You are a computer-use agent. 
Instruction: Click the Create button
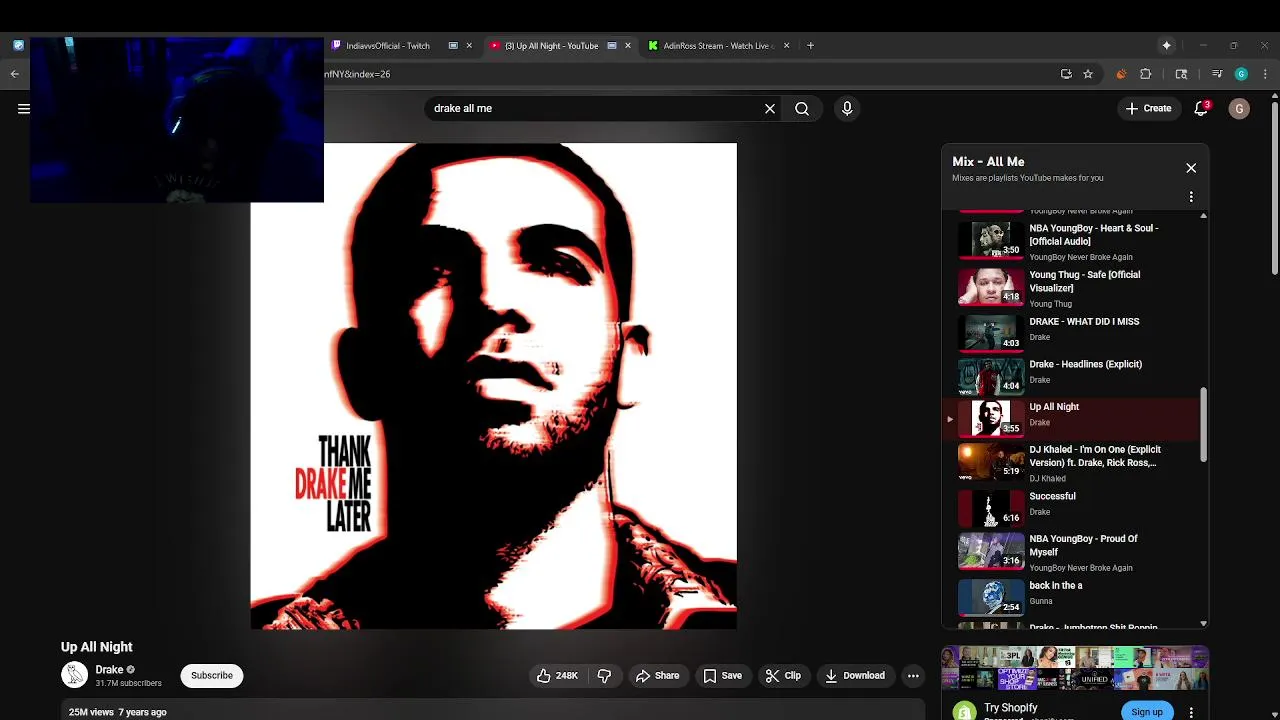pyautogui.click(x=1148, y=108)
